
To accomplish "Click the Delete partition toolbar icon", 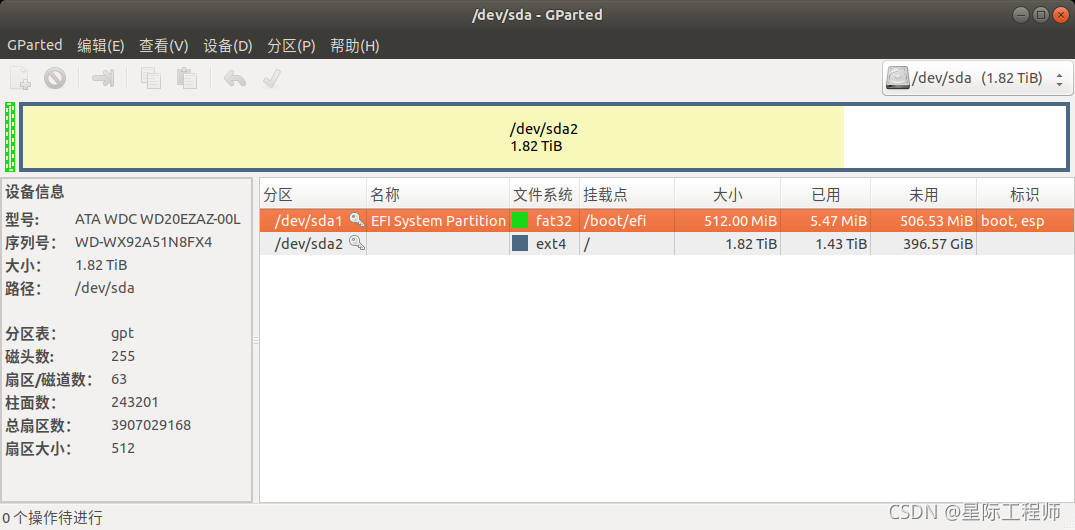I will [55, 78].
